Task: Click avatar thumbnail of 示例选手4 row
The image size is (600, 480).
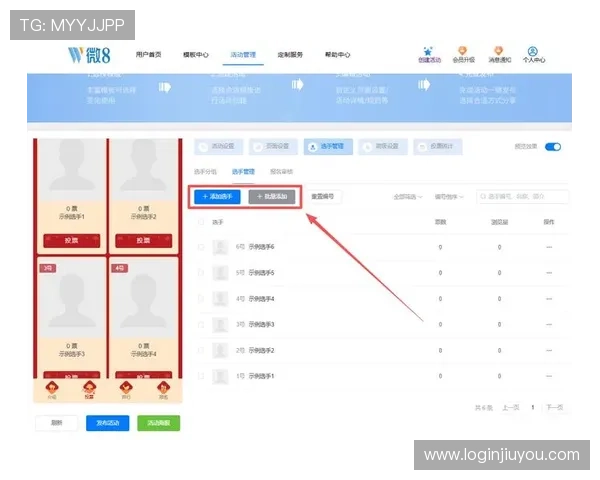Action: (x=220, y=299)
